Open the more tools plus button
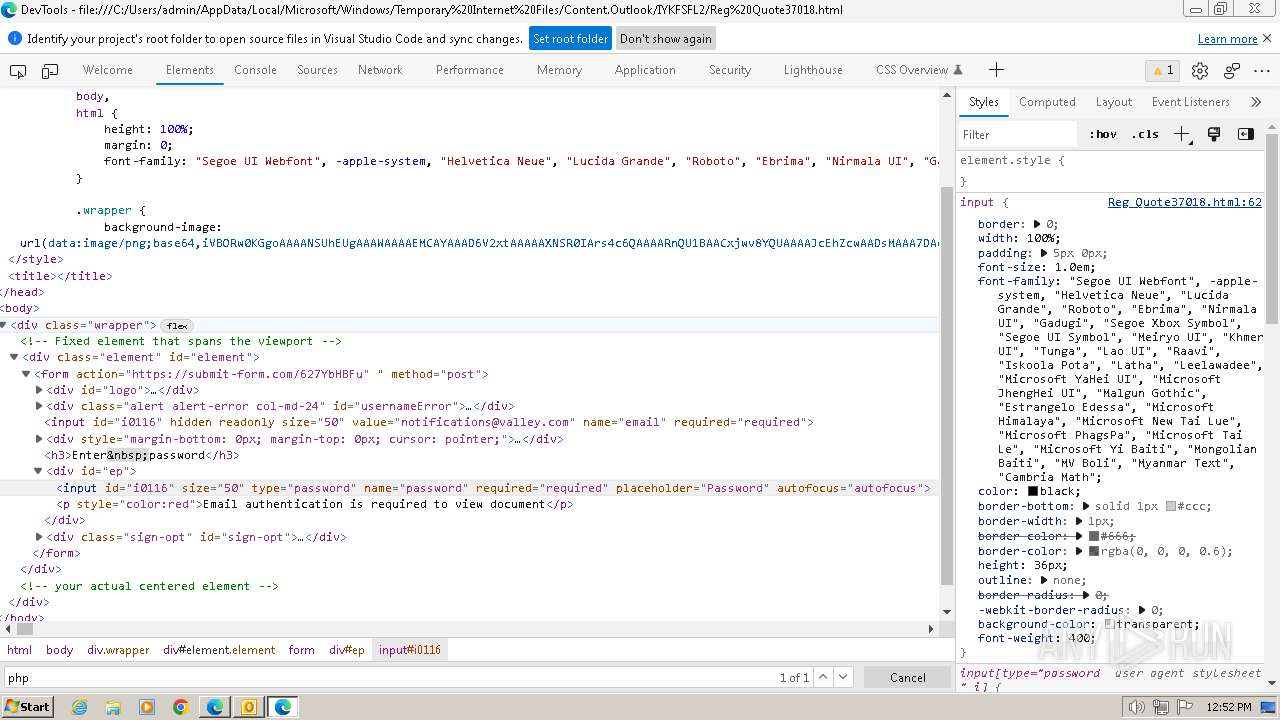The width and height of the screenshot is (1280, 720). tap(996, 70)
